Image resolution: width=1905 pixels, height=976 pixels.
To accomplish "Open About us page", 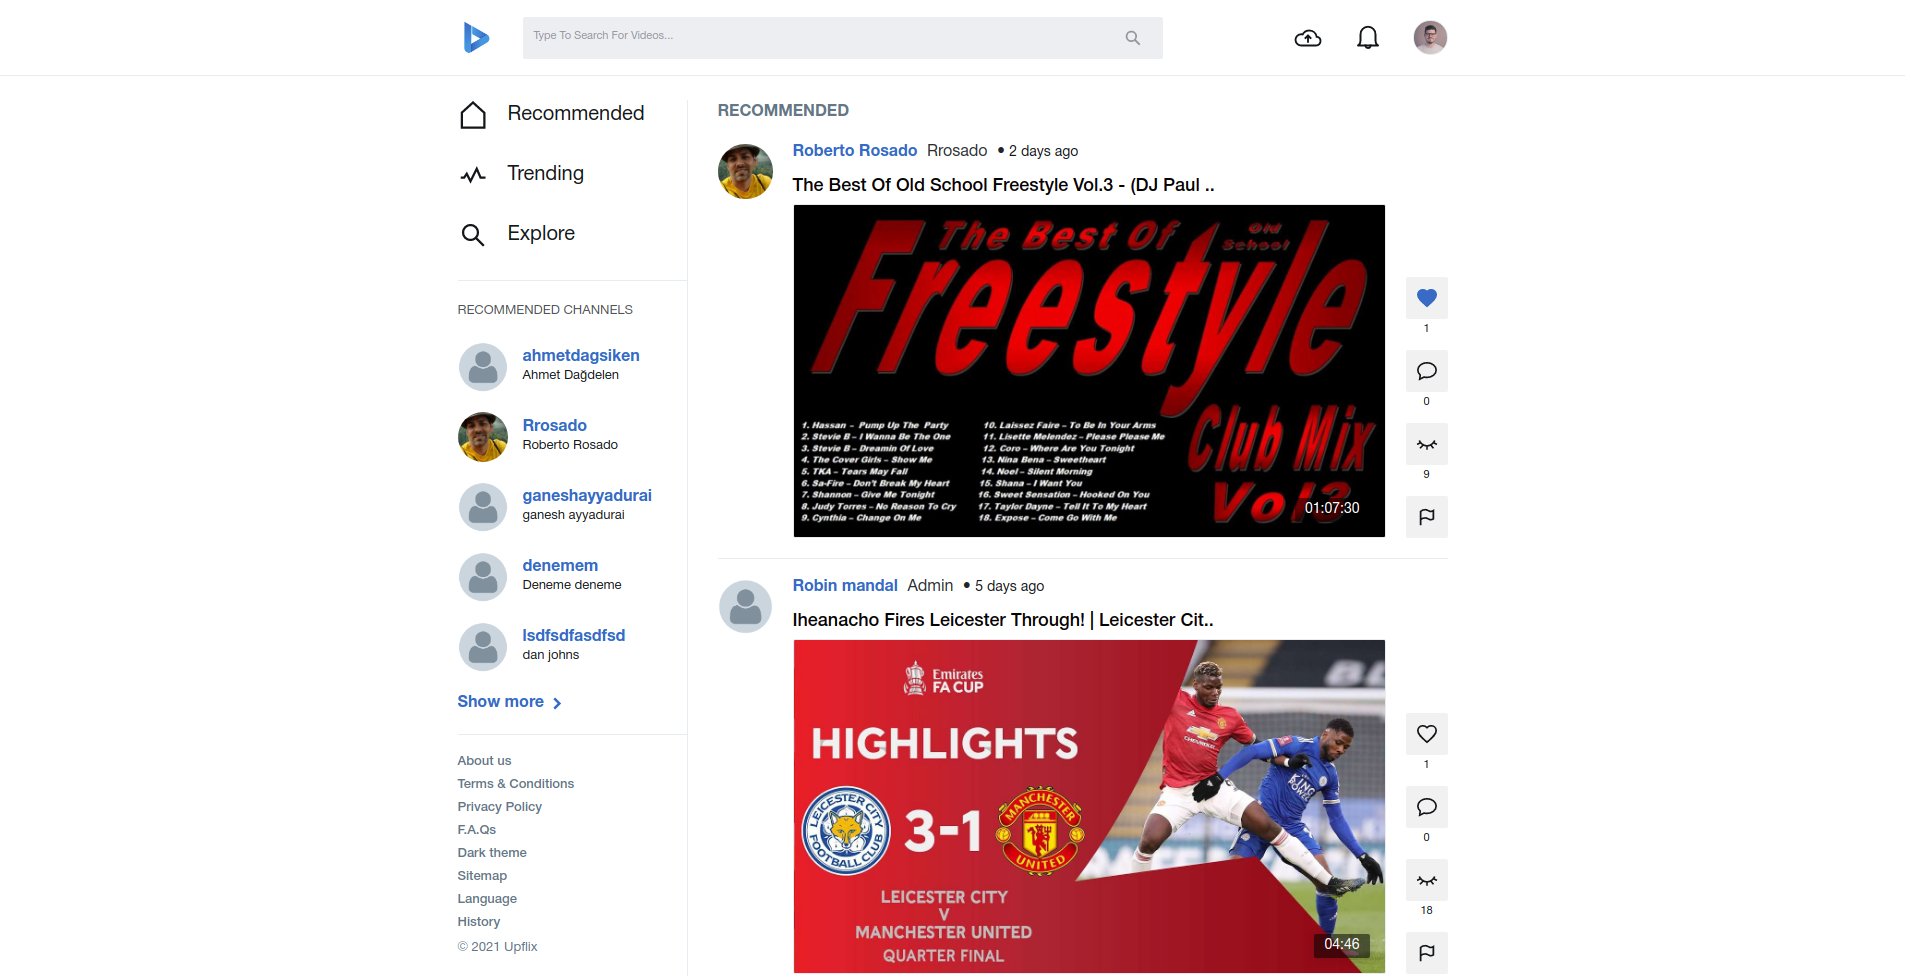I will 484,761.
